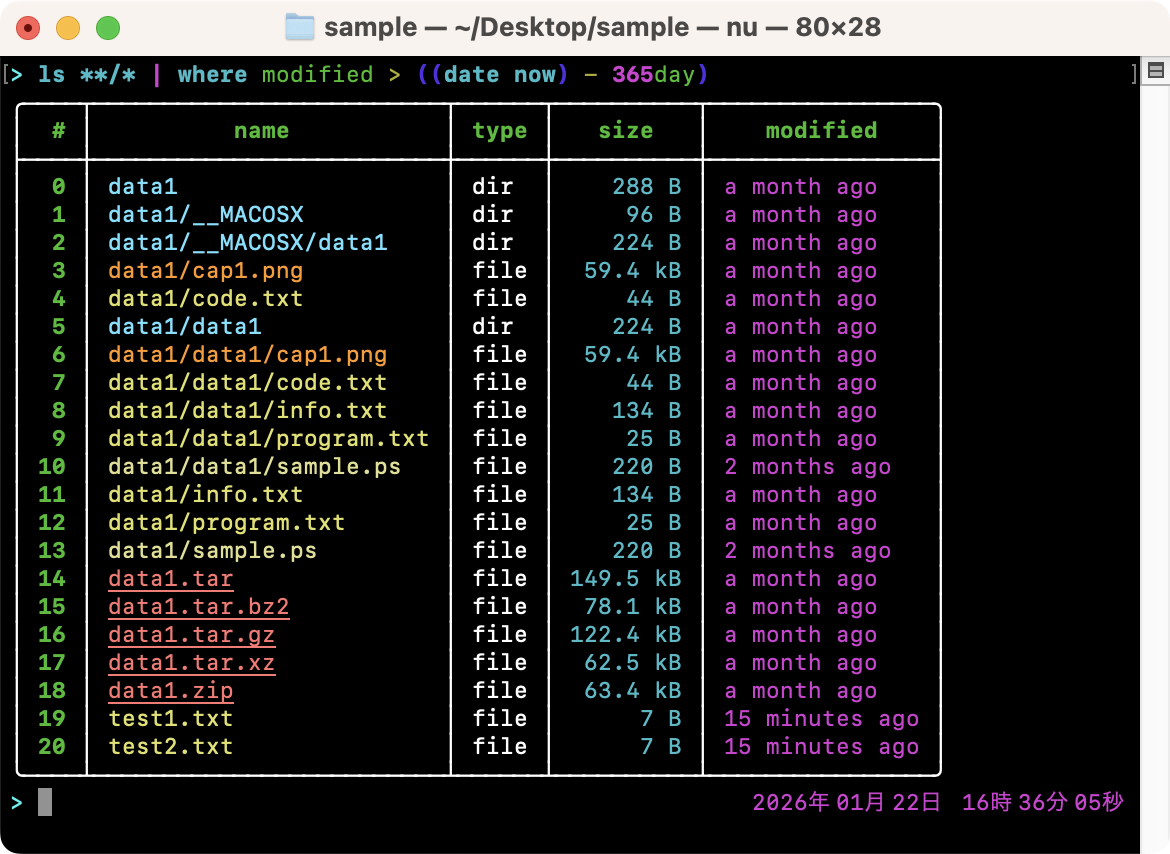The image size is (1170, 854).
Task: Click the data1/__MACOSX/data1 directory entry
Action: point(247,243)
